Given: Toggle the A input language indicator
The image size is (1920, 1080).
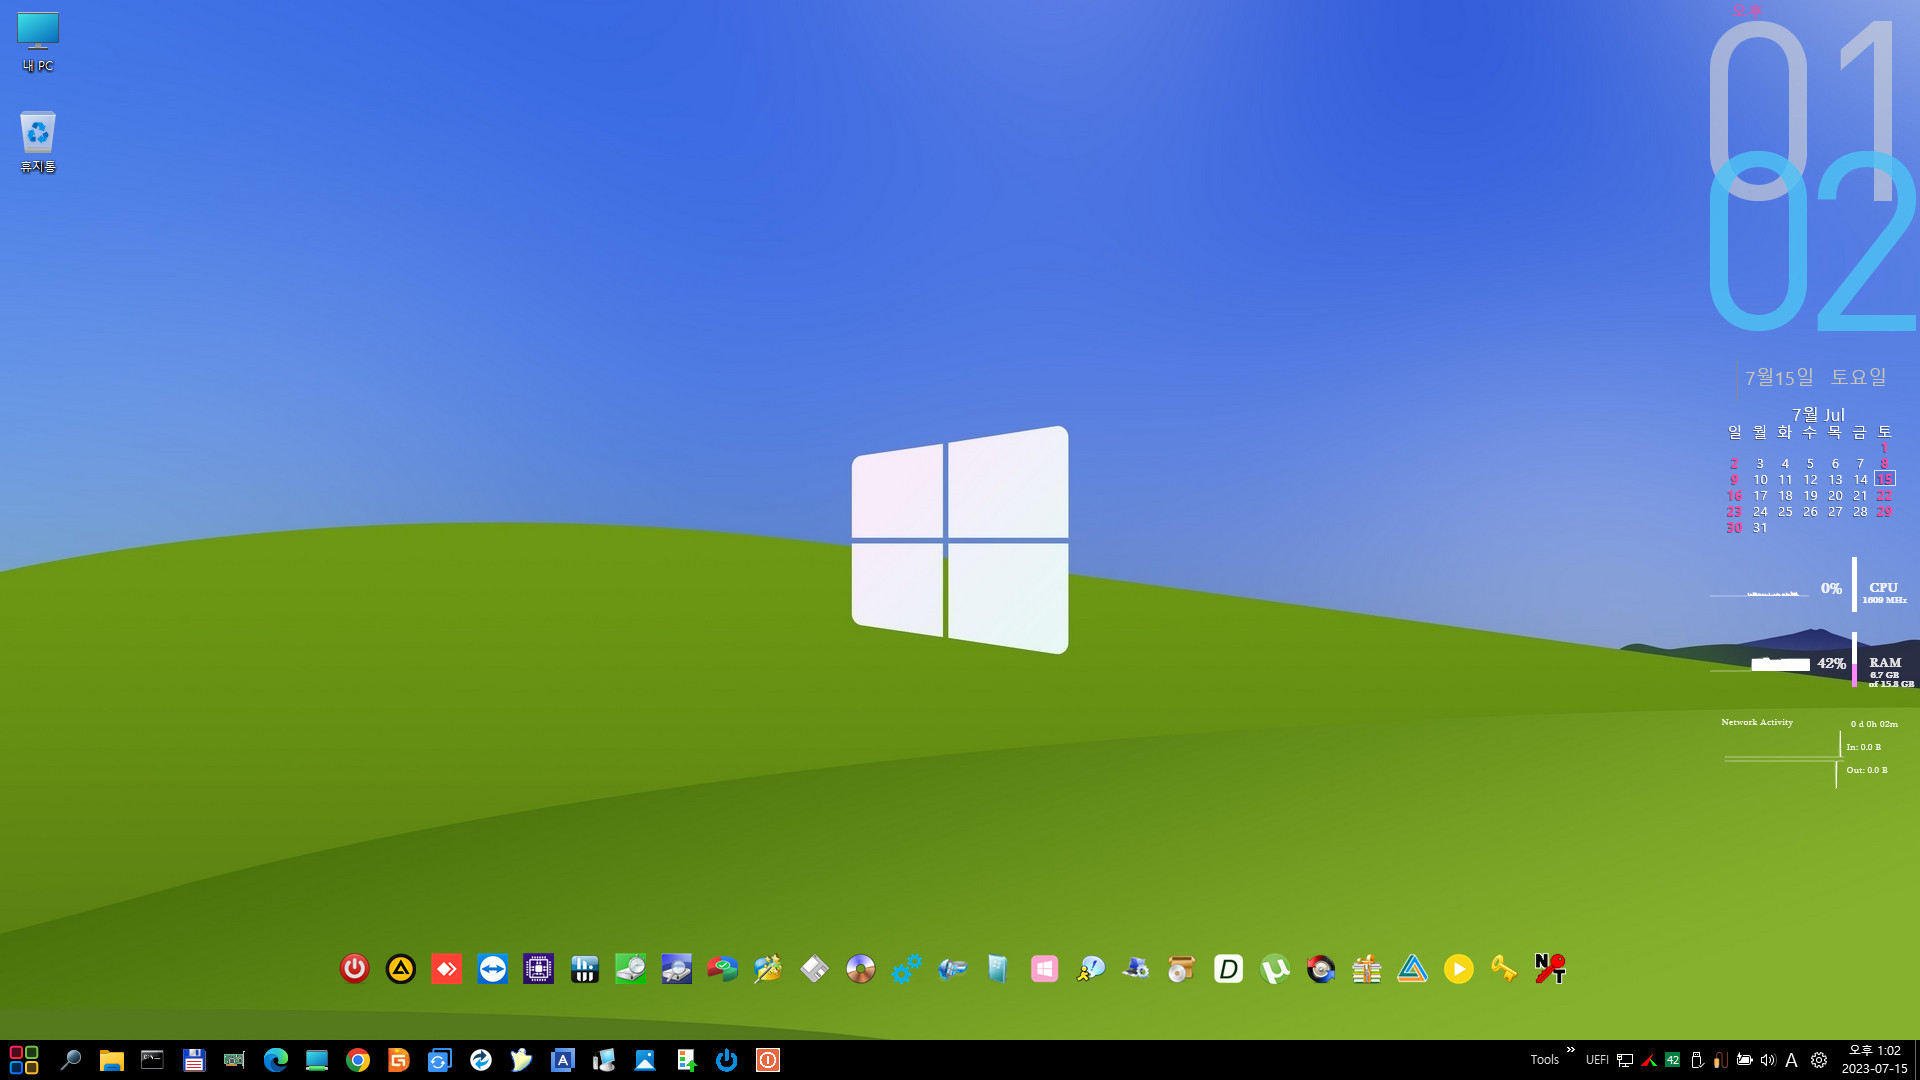Looking at the screenshot, I should (x=1792, y=1060).
